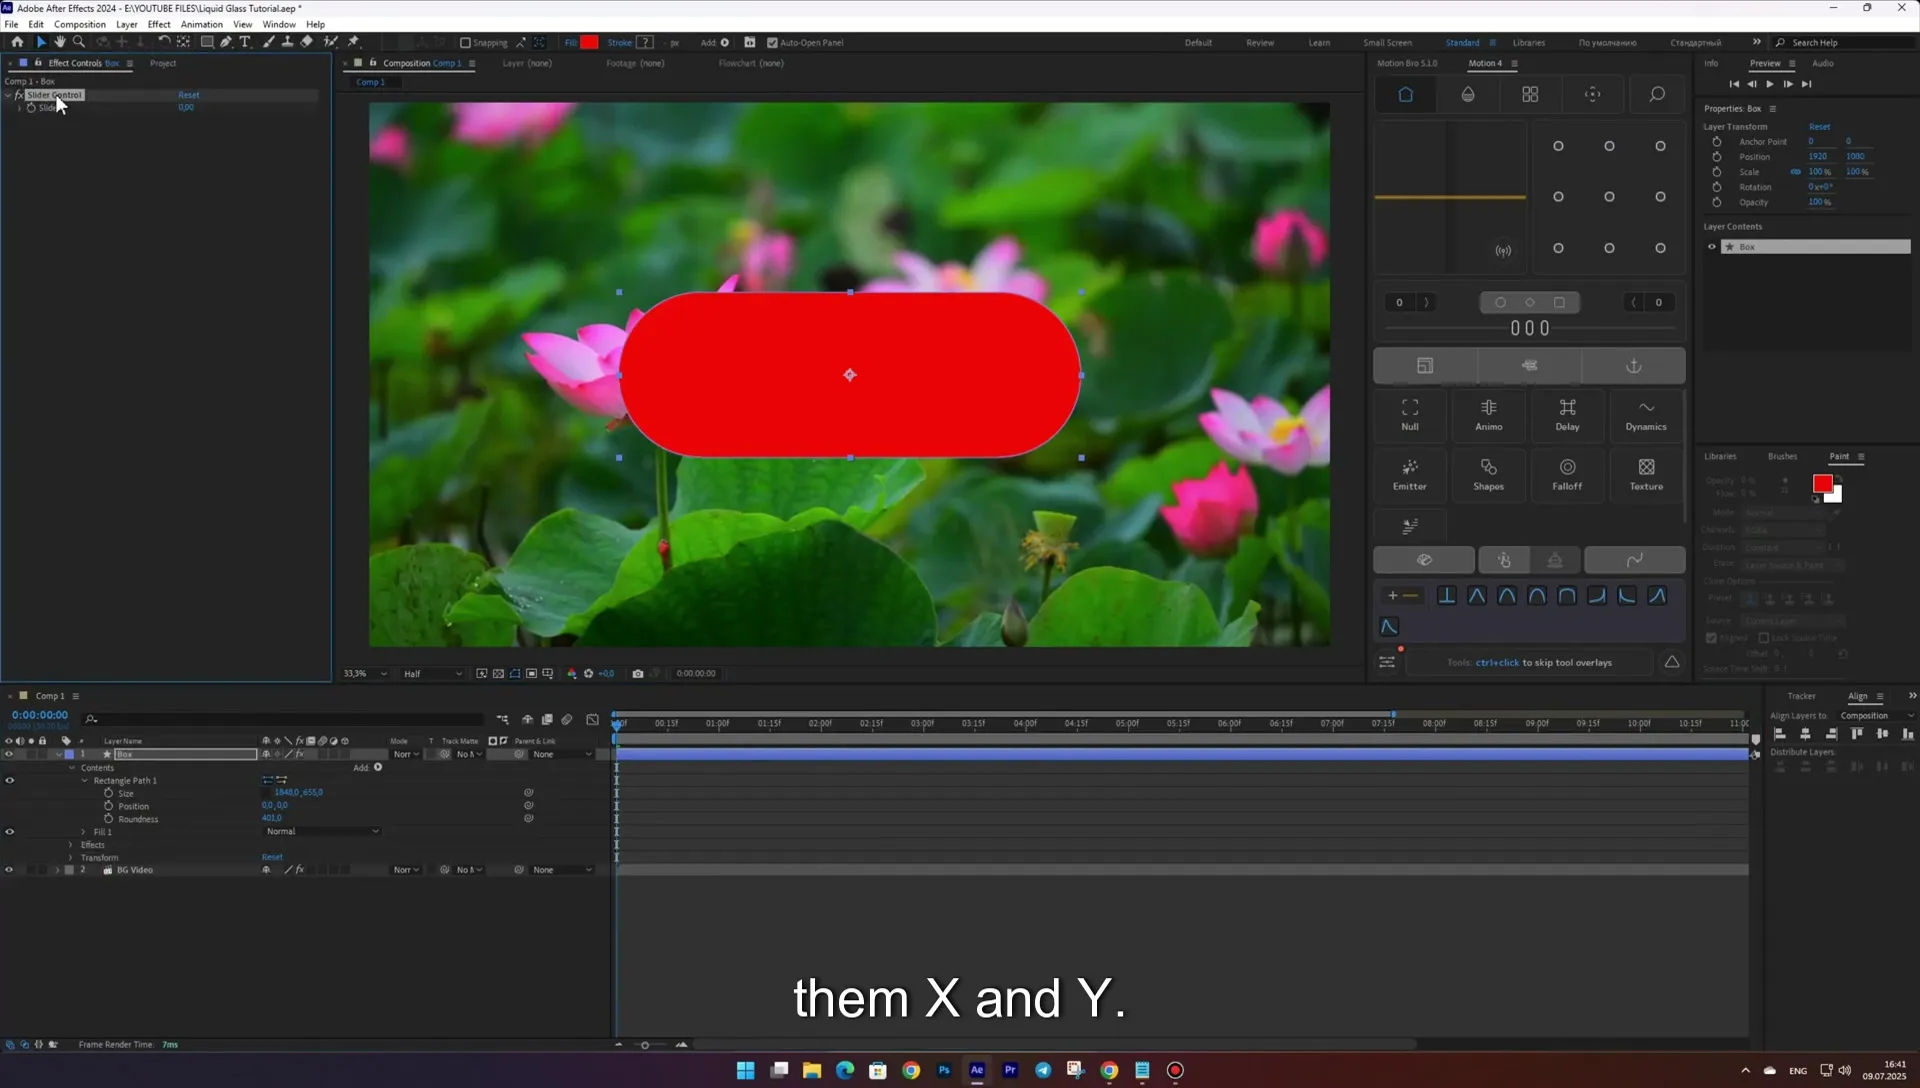This screenshot has height=1088, width=1920.
Task: Select the Eraser tool
Action: click(307, 42)
